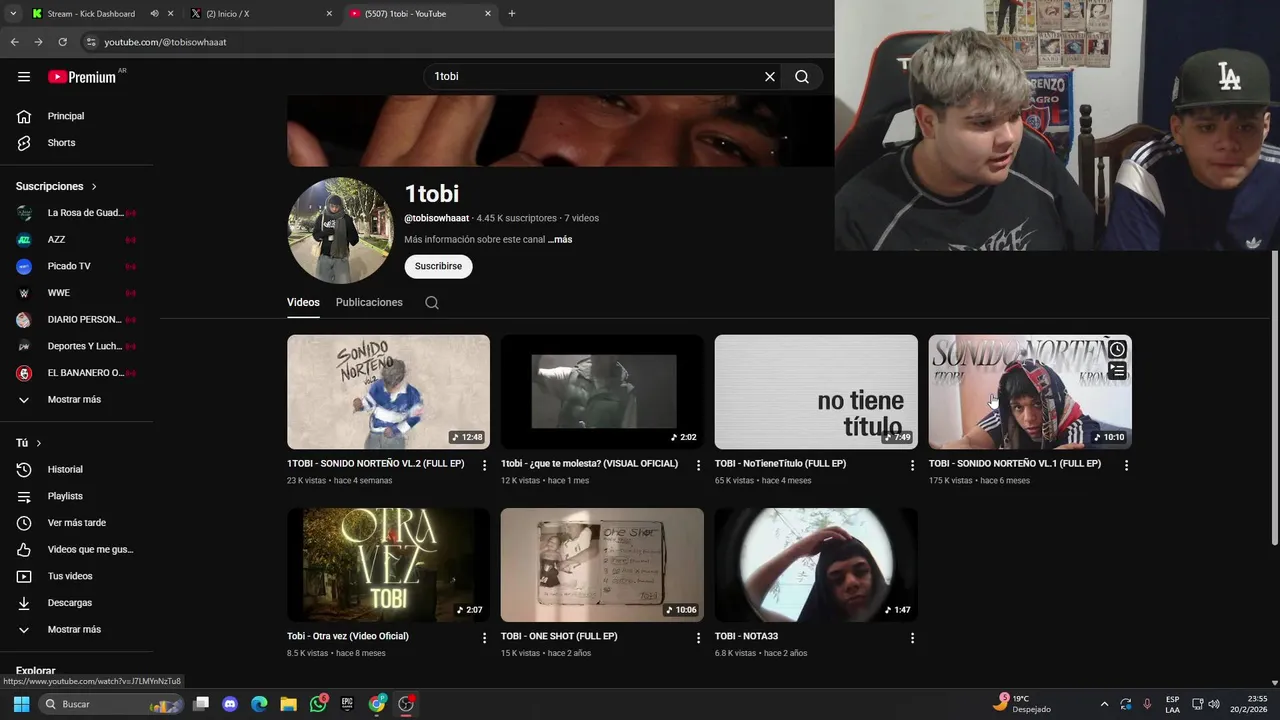1280x720 pixels.
Task: Go back with browser back arrow
Action: click(14, 42)
